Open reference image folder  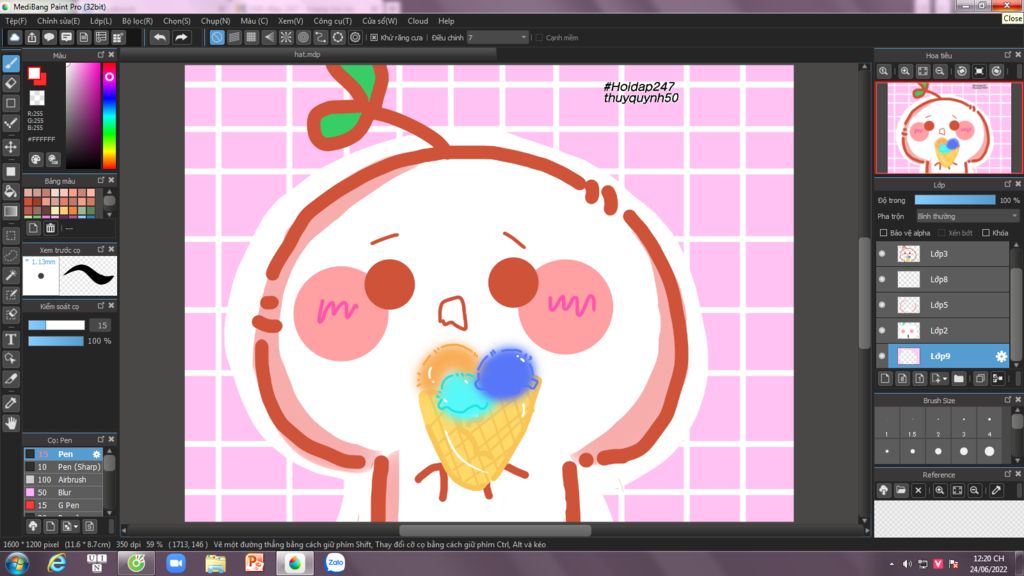click(901, 490)
